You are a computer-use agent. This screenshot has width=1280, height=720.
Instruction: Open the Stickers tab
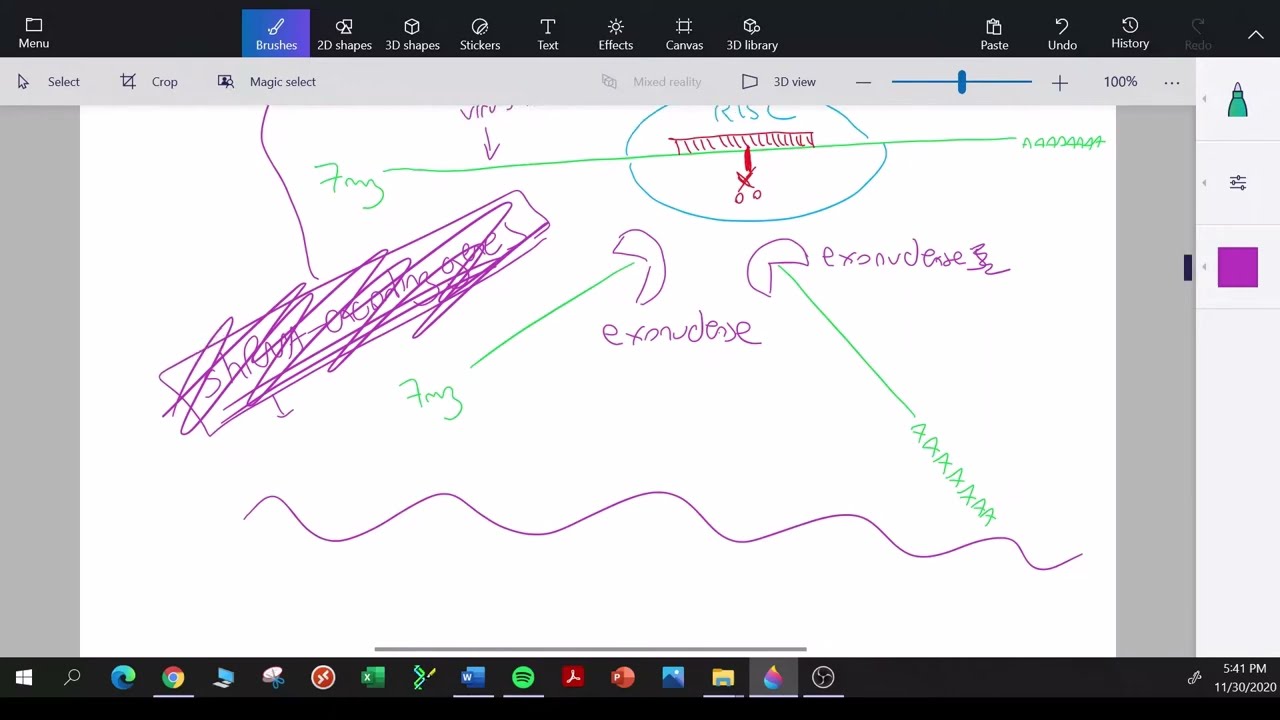(480, 33)
